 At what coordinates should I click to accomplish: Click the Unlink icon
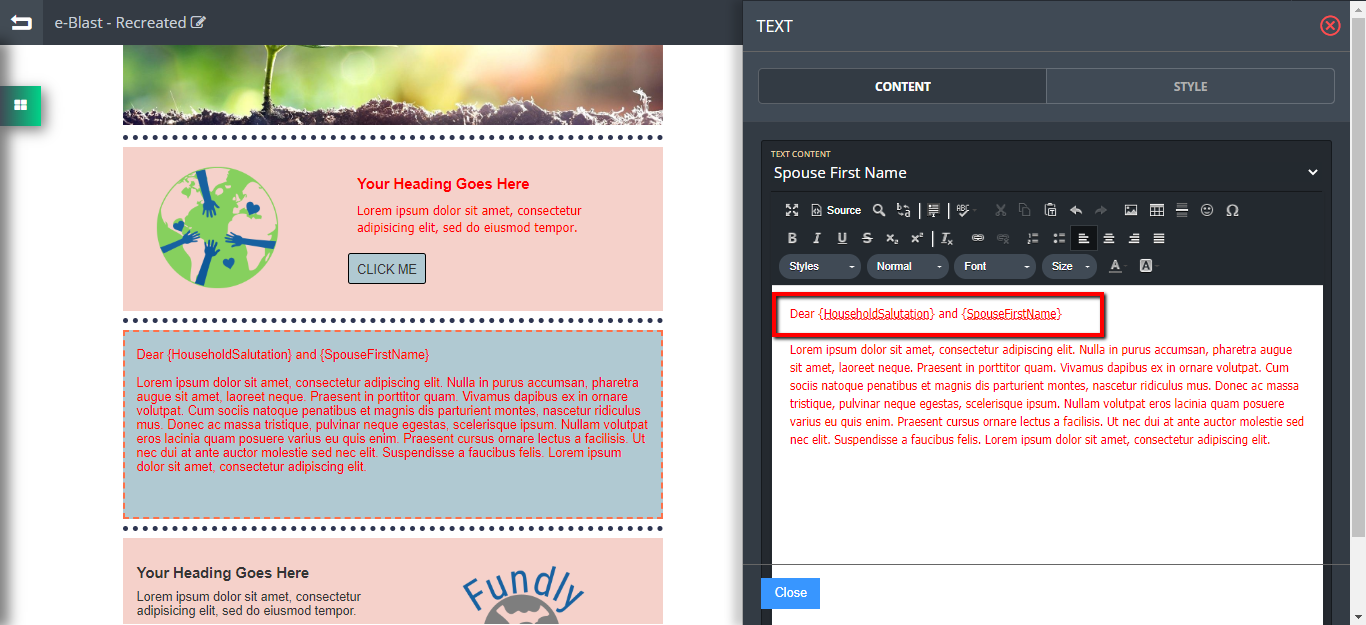point(1003,238)
